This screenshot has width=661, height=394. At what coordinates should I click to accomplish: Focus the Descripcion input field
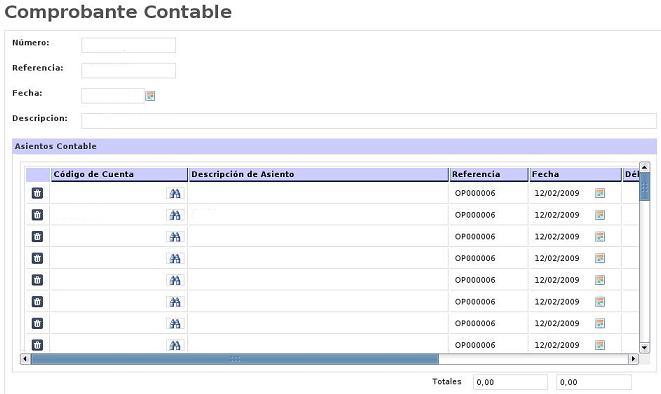point(369,121)
